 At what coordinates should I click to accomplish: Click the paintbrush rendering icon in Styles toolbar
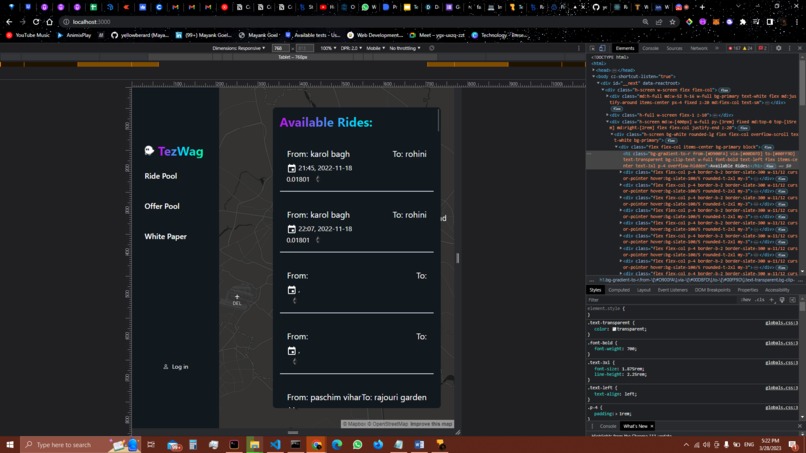(x=782, y=300)
